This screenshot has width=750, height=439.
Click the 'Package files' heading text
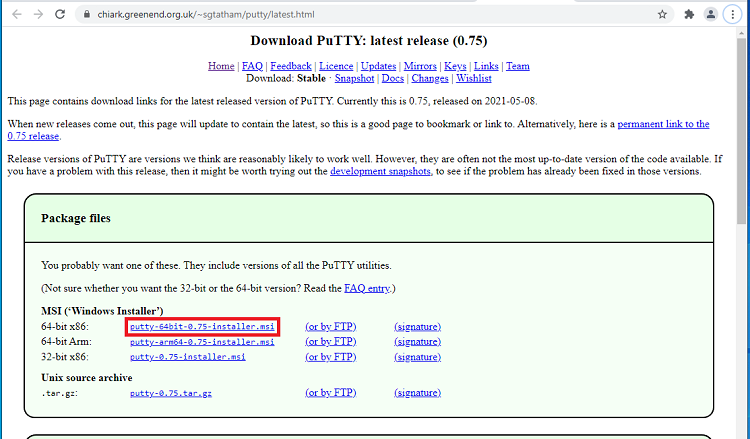coord(76,218)
